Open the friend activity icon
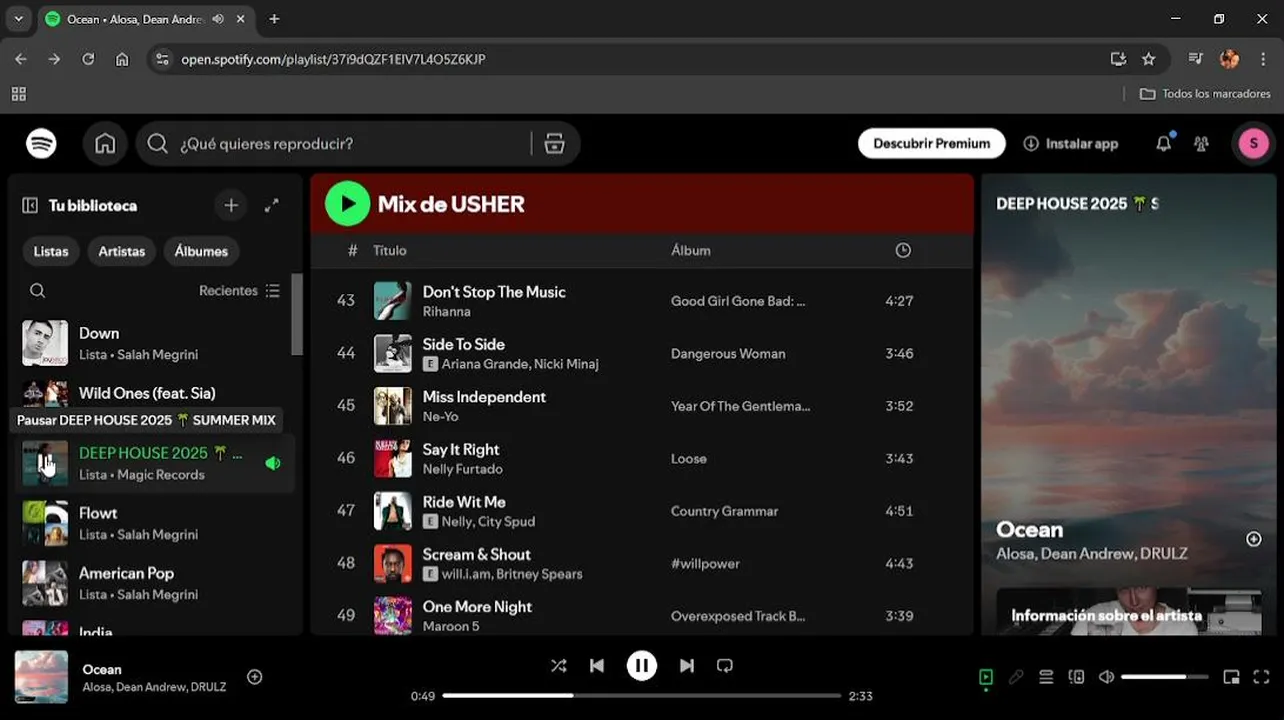This screenshot has height=720, width=1284. [x=1201, y=144]
